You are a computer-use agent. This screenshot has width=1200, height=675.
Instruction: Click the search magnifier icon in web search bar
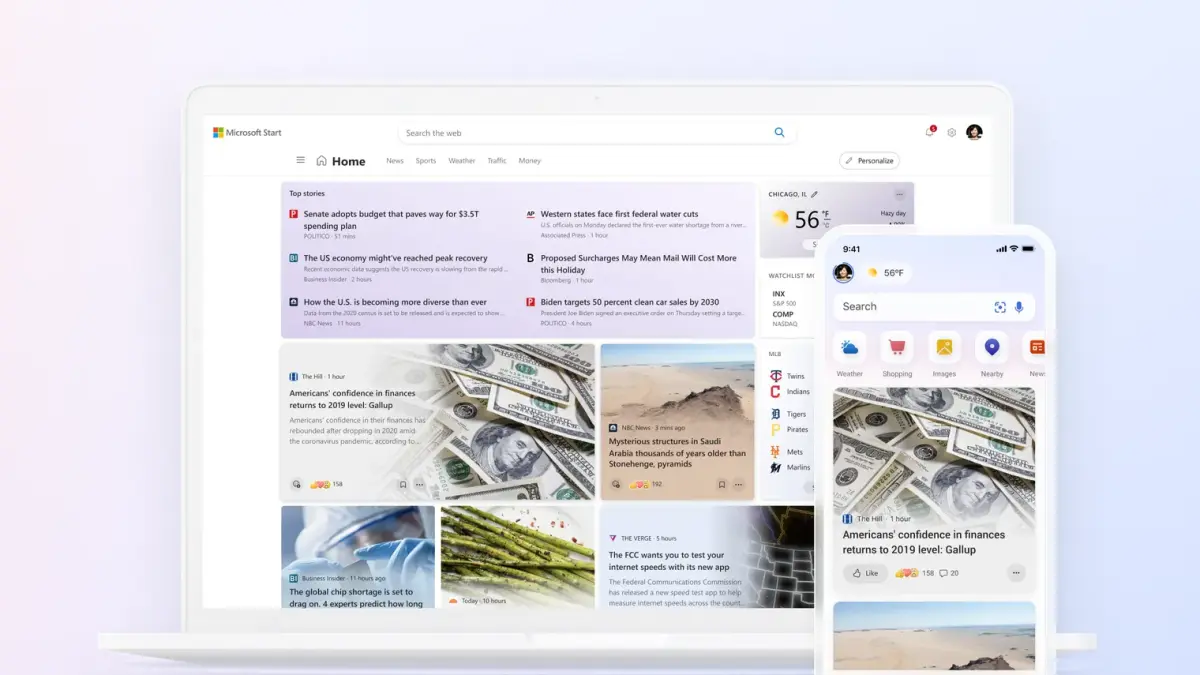pyautogui.click(x=779, y=132)
